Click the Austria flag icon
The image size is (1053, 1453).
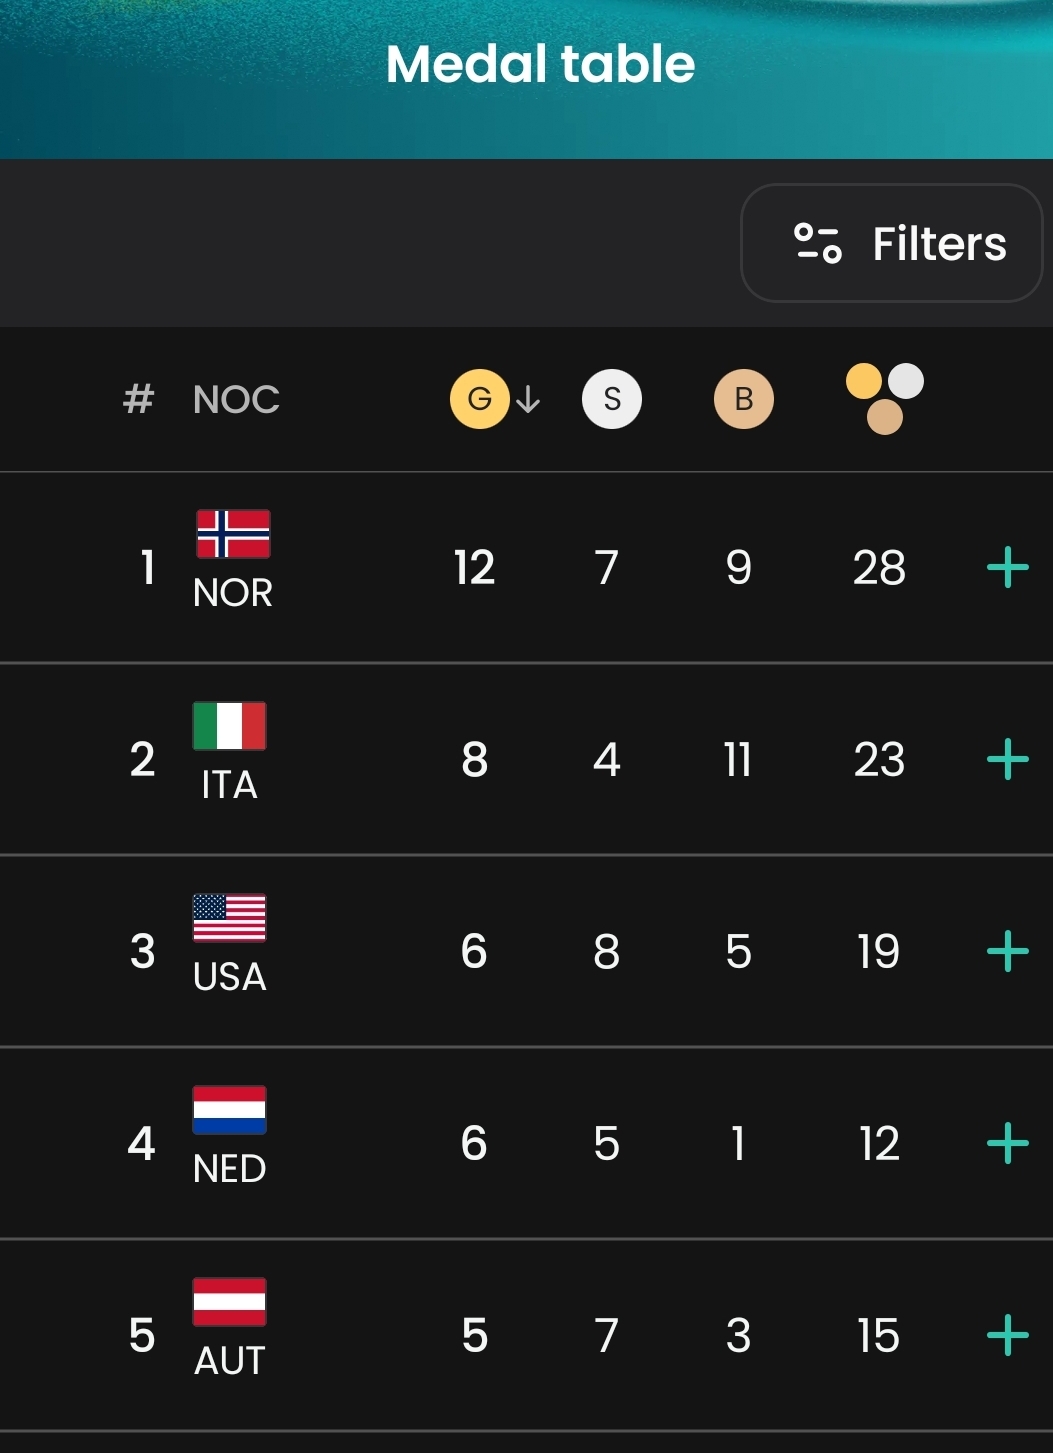(230, 1302)
